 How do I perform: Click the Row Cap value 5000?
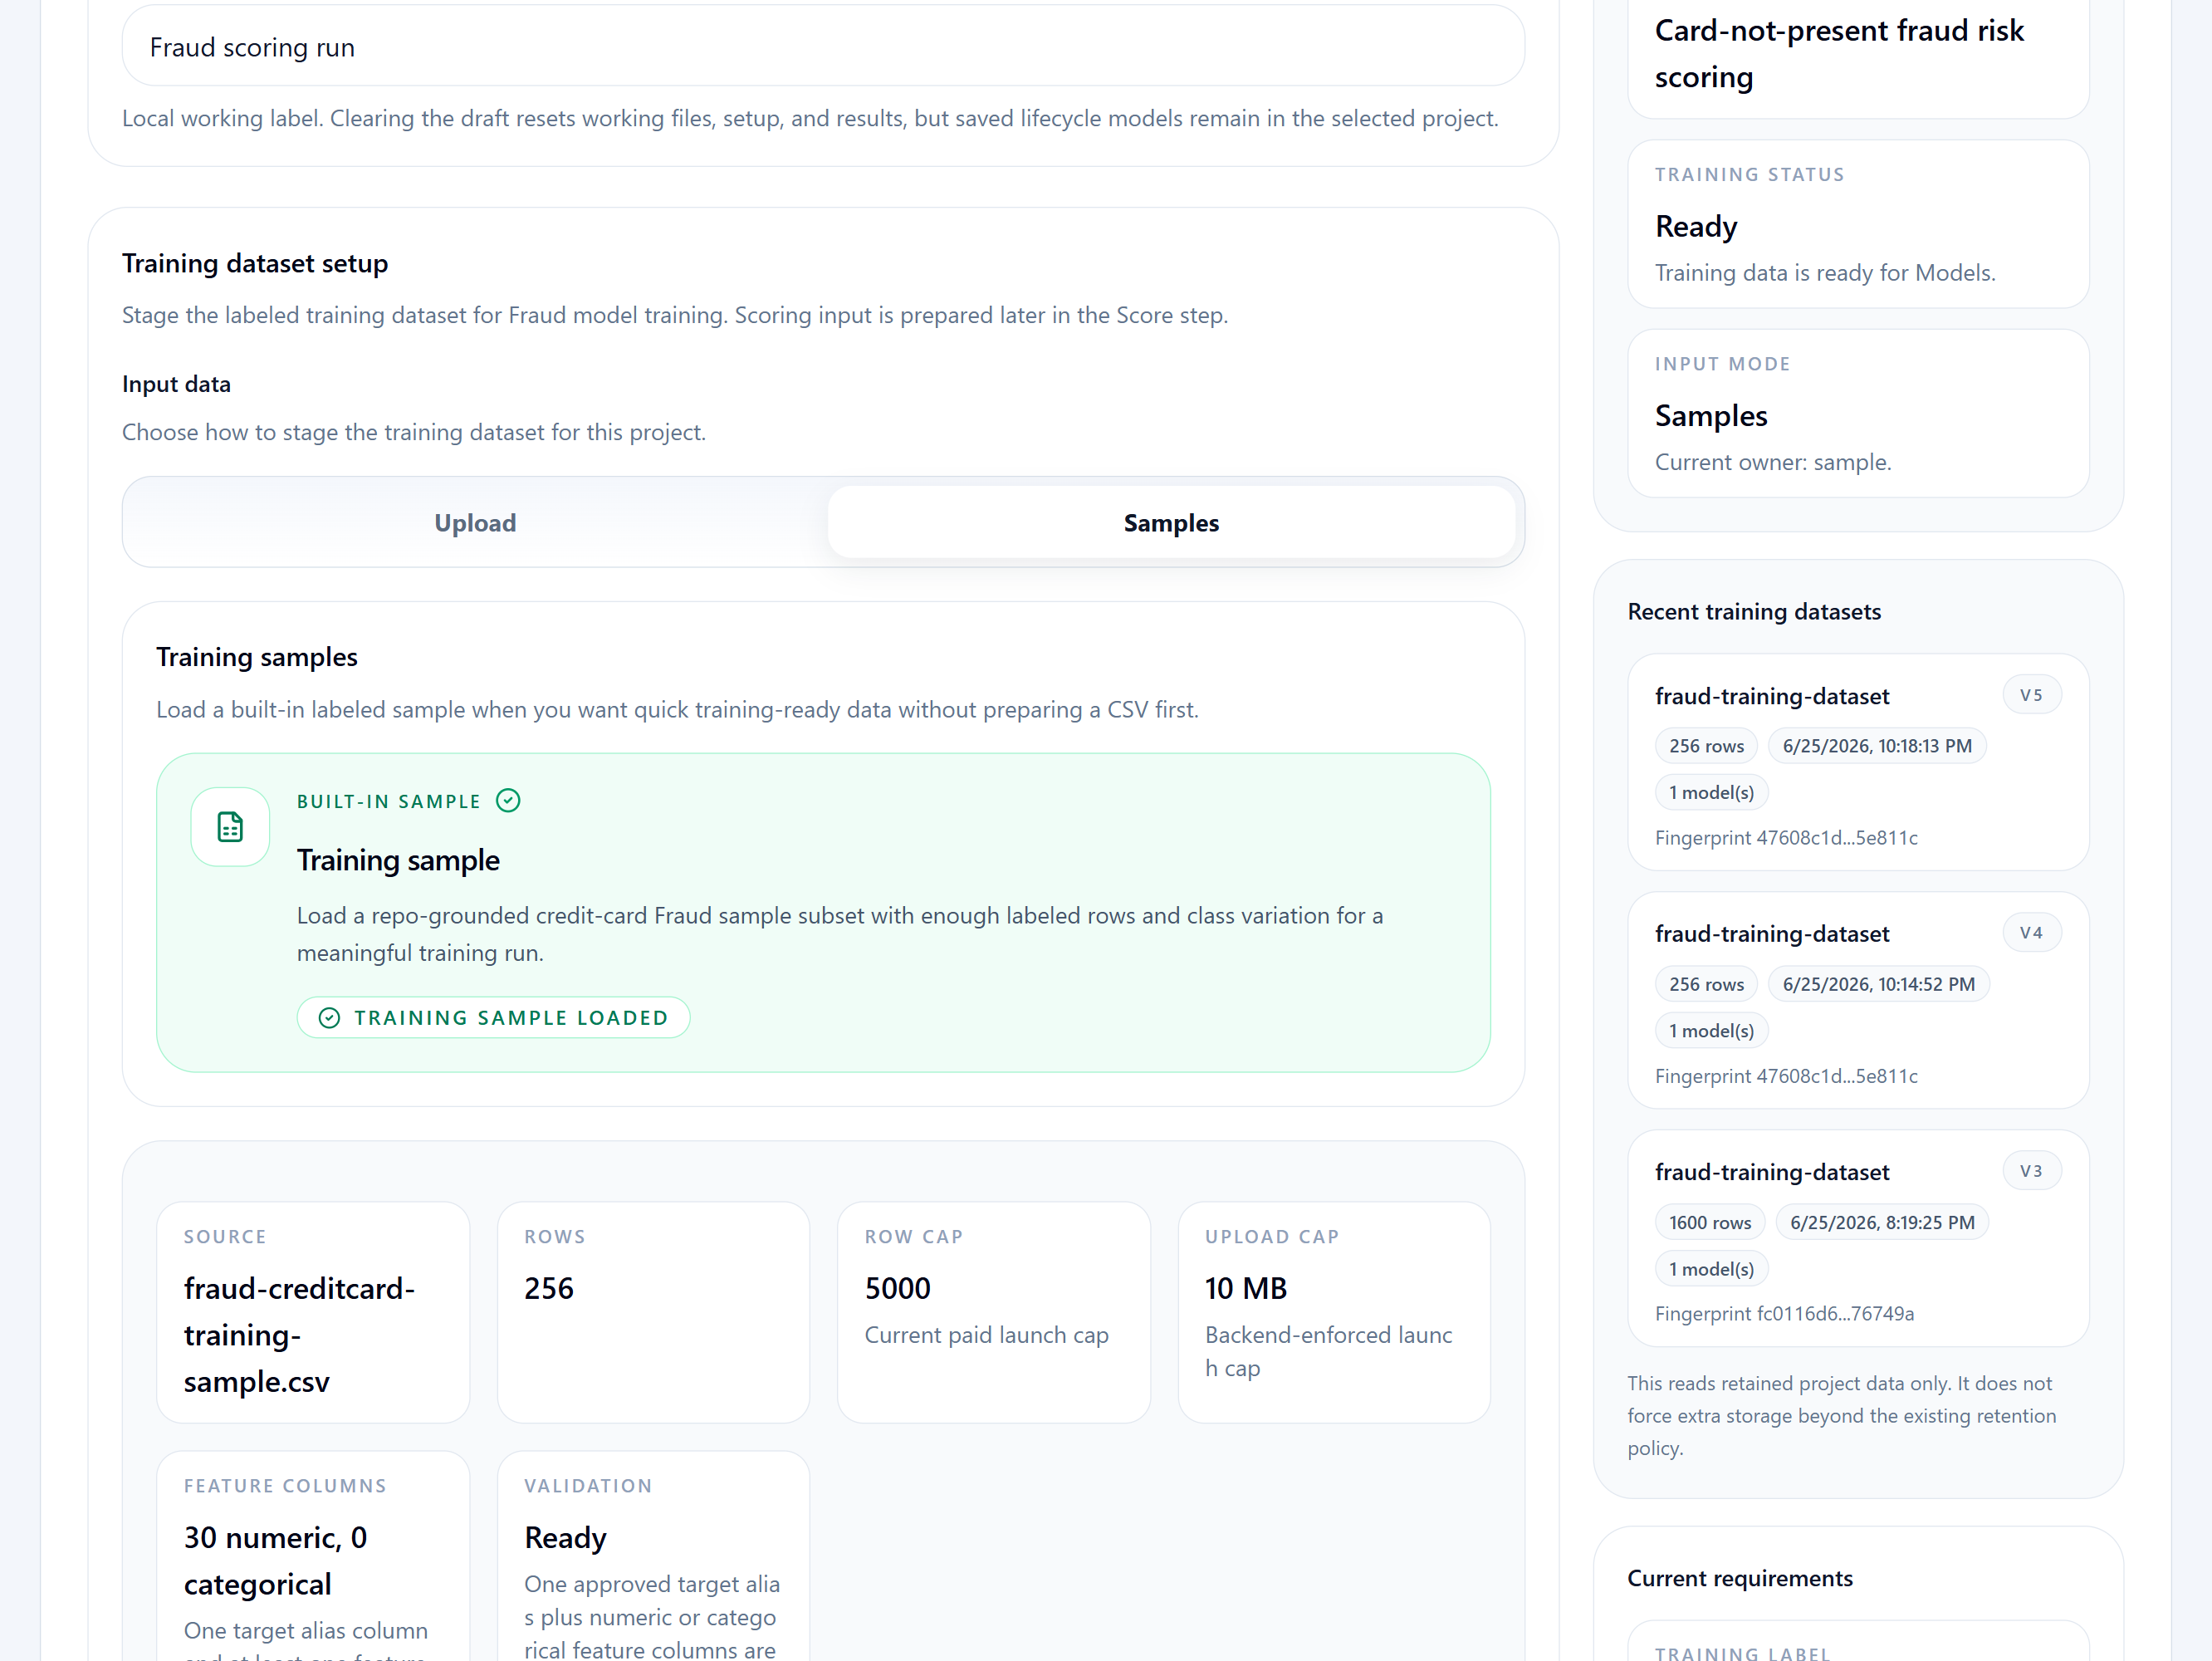(x=897, y=1288)
